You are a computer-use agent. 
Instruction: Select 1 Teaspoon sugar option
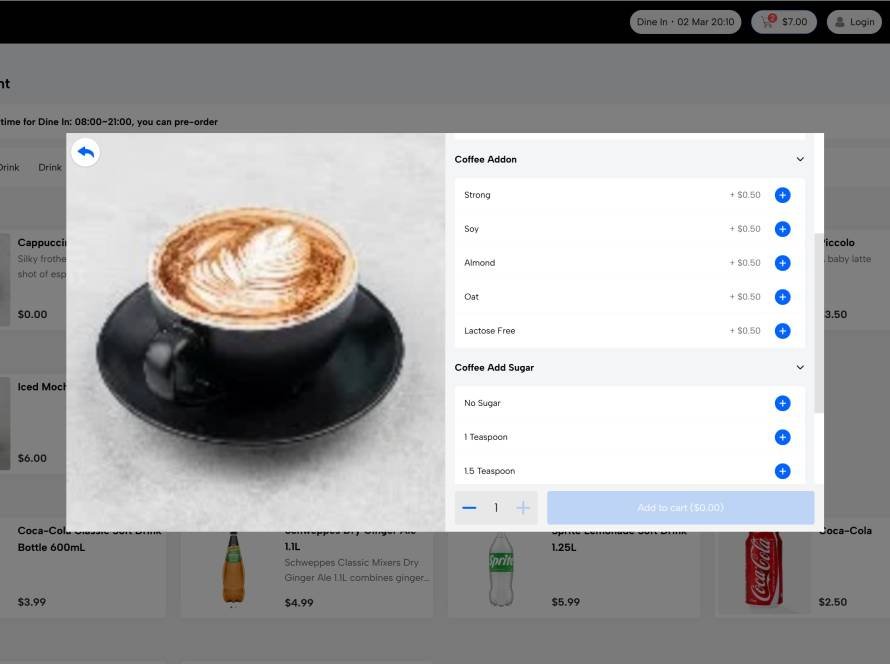[x=782, y=437]
